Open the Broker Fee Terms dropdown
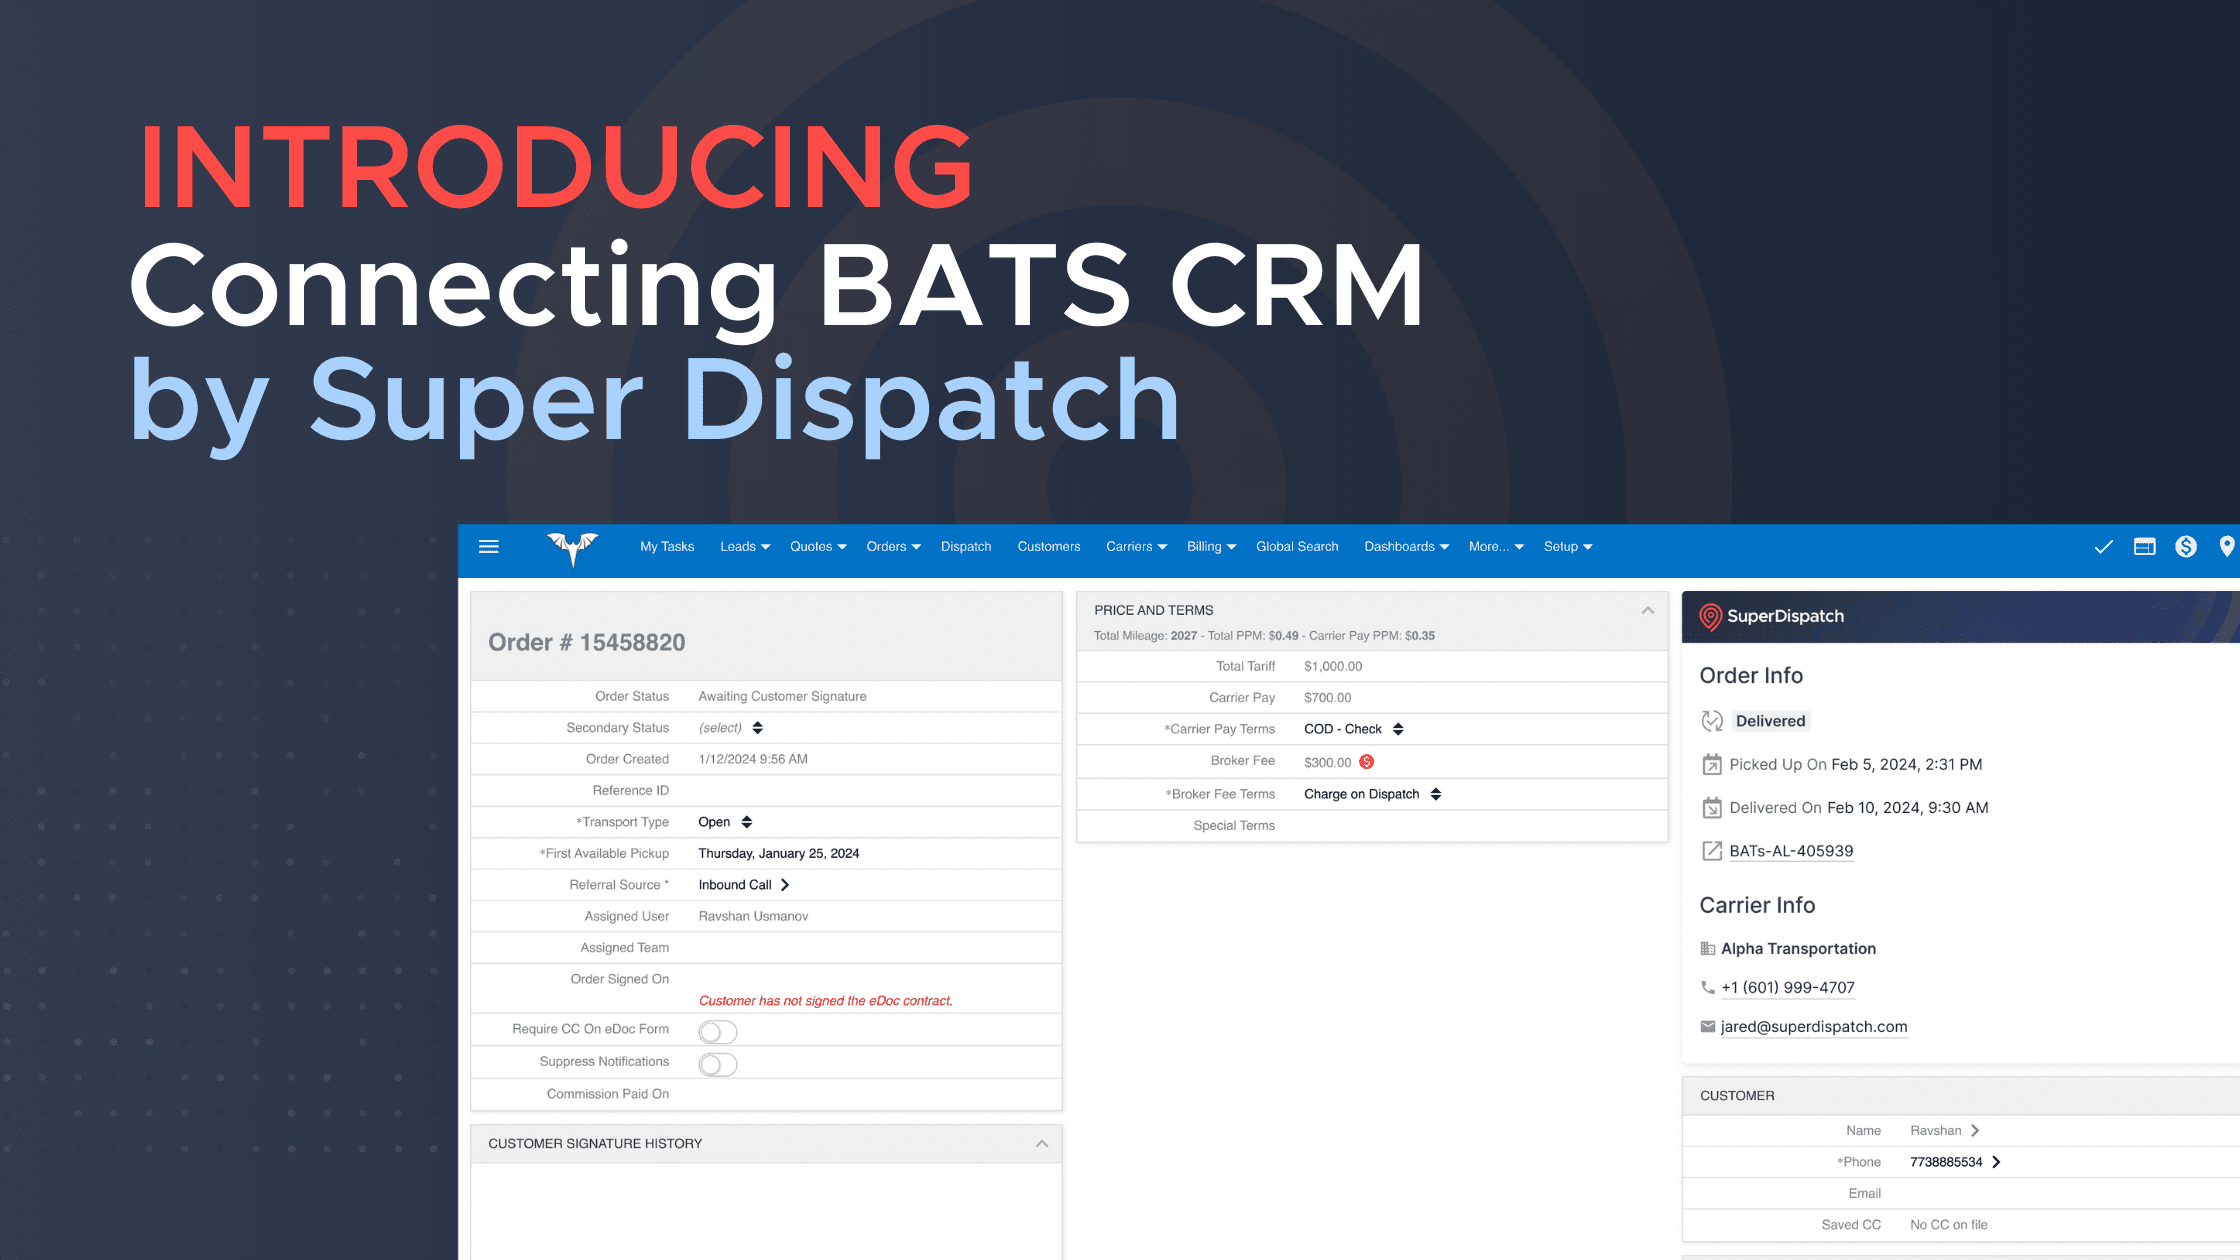Image resolution: width=2240 pixels, height=1260 pixels. [x=1372, y=794]
